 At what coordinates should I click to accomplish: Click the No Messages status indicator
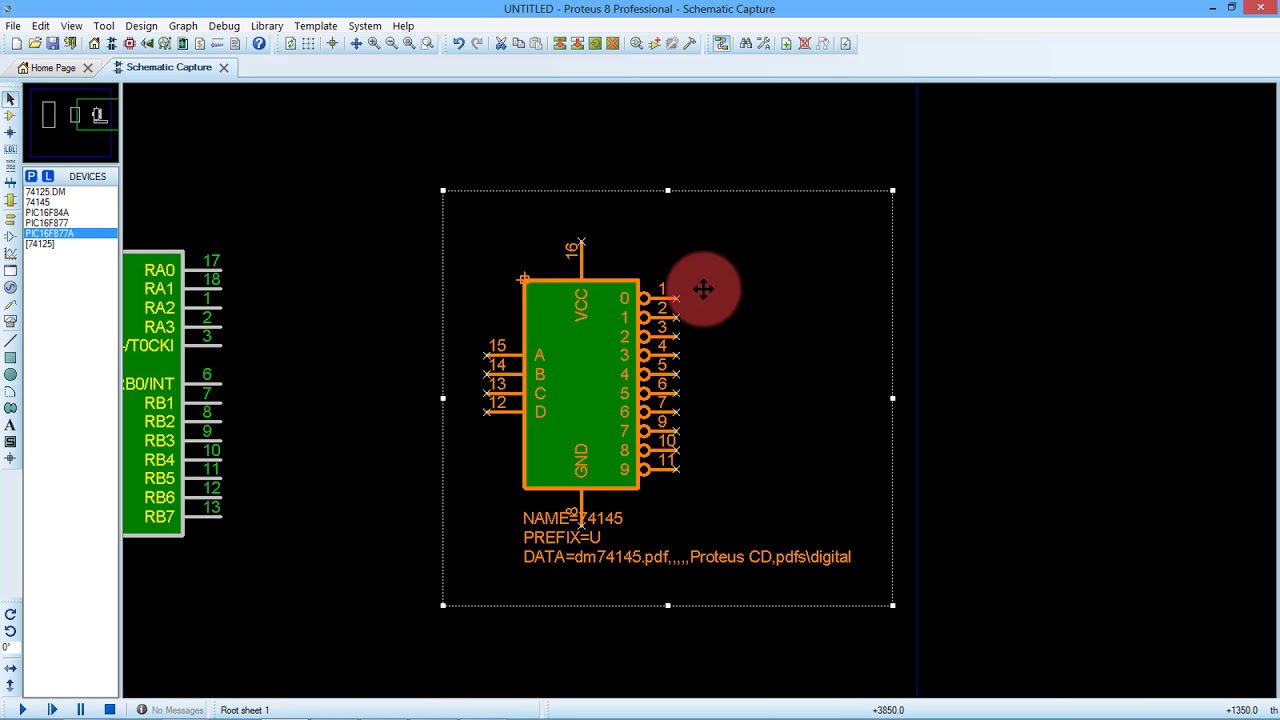(x=170, y=710)
